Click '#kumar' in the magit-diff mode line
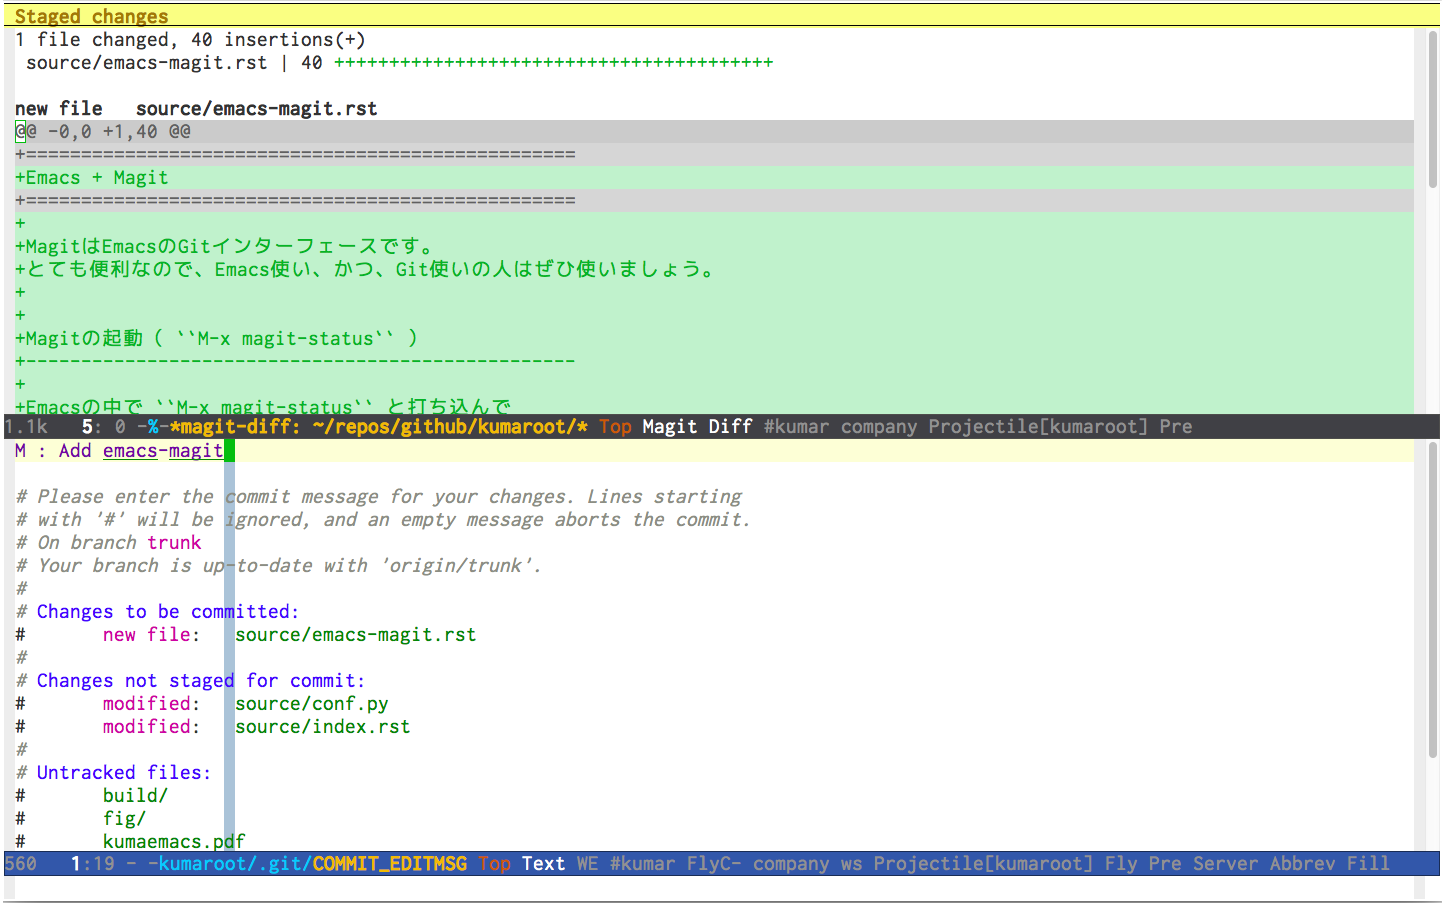The image size is (1442, 904). 796,426
